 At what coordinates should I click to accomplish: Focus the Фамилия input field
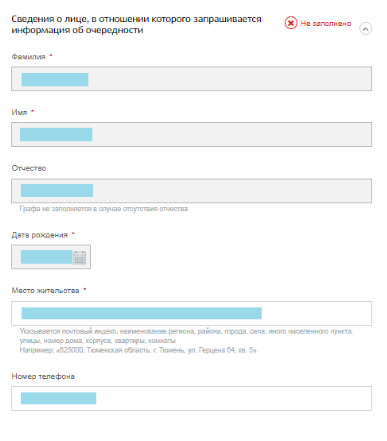click(191, 79)
